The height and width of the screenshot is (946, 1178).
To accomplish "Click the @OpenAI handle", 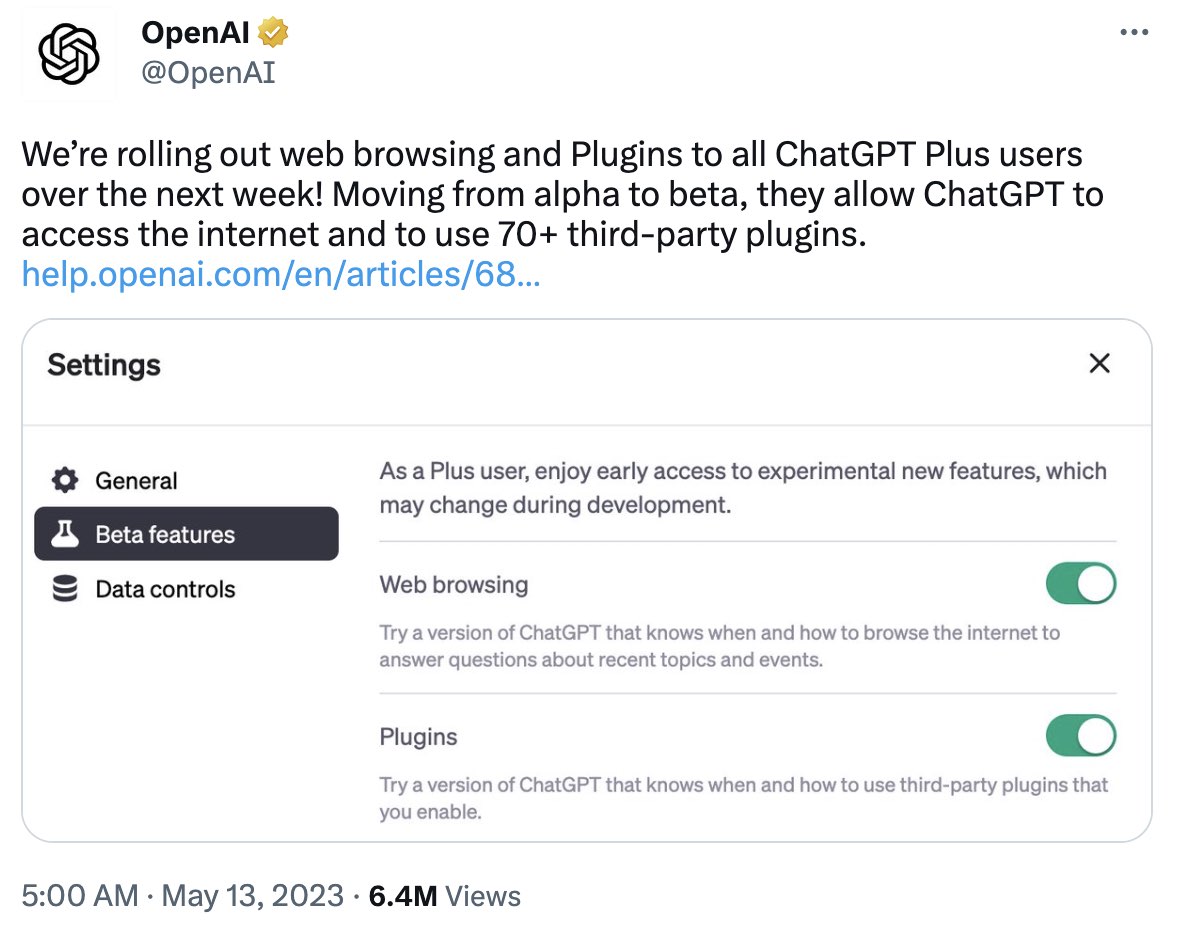I will [x=208, y=72].
